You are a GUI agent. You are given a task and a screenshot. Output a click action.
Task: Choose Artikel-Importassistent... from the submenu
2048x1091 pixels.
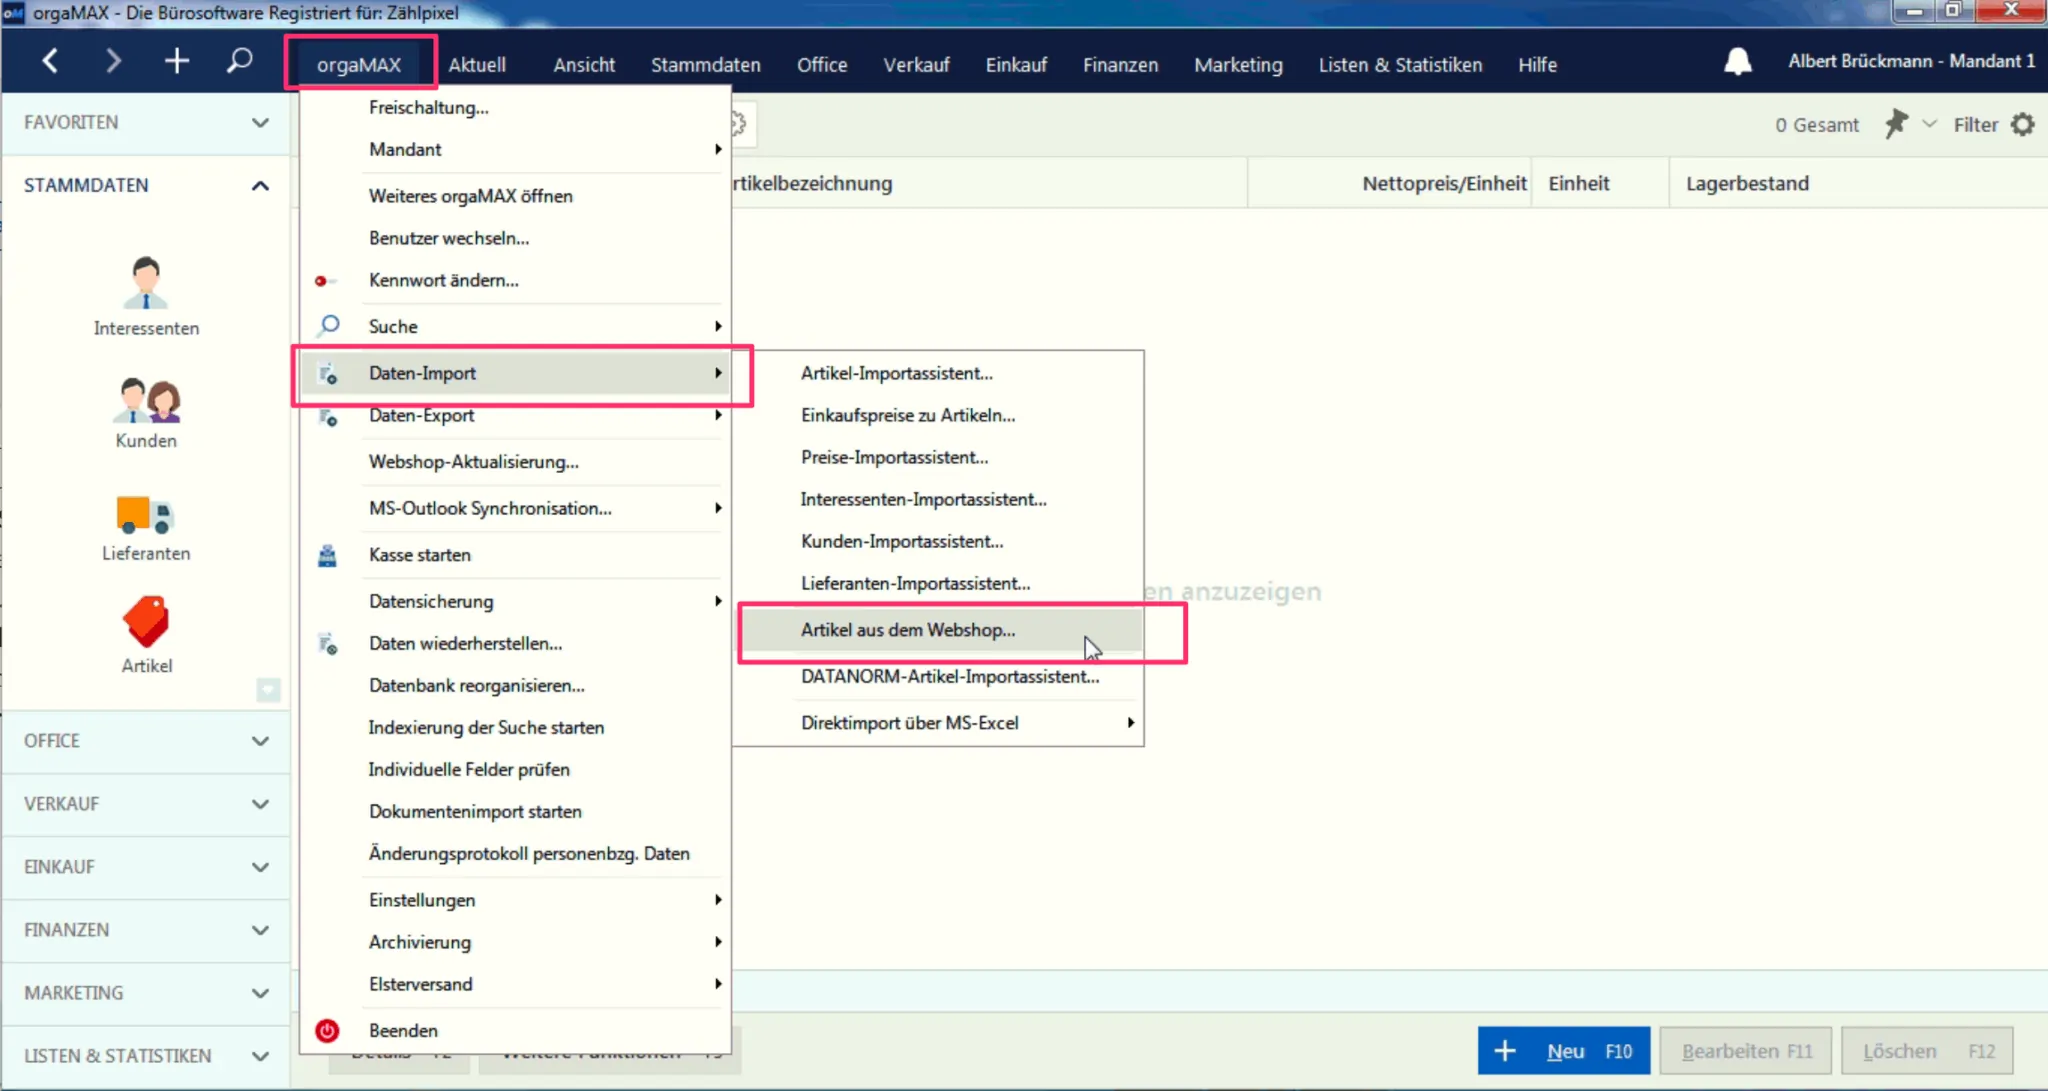coord(940,373)
